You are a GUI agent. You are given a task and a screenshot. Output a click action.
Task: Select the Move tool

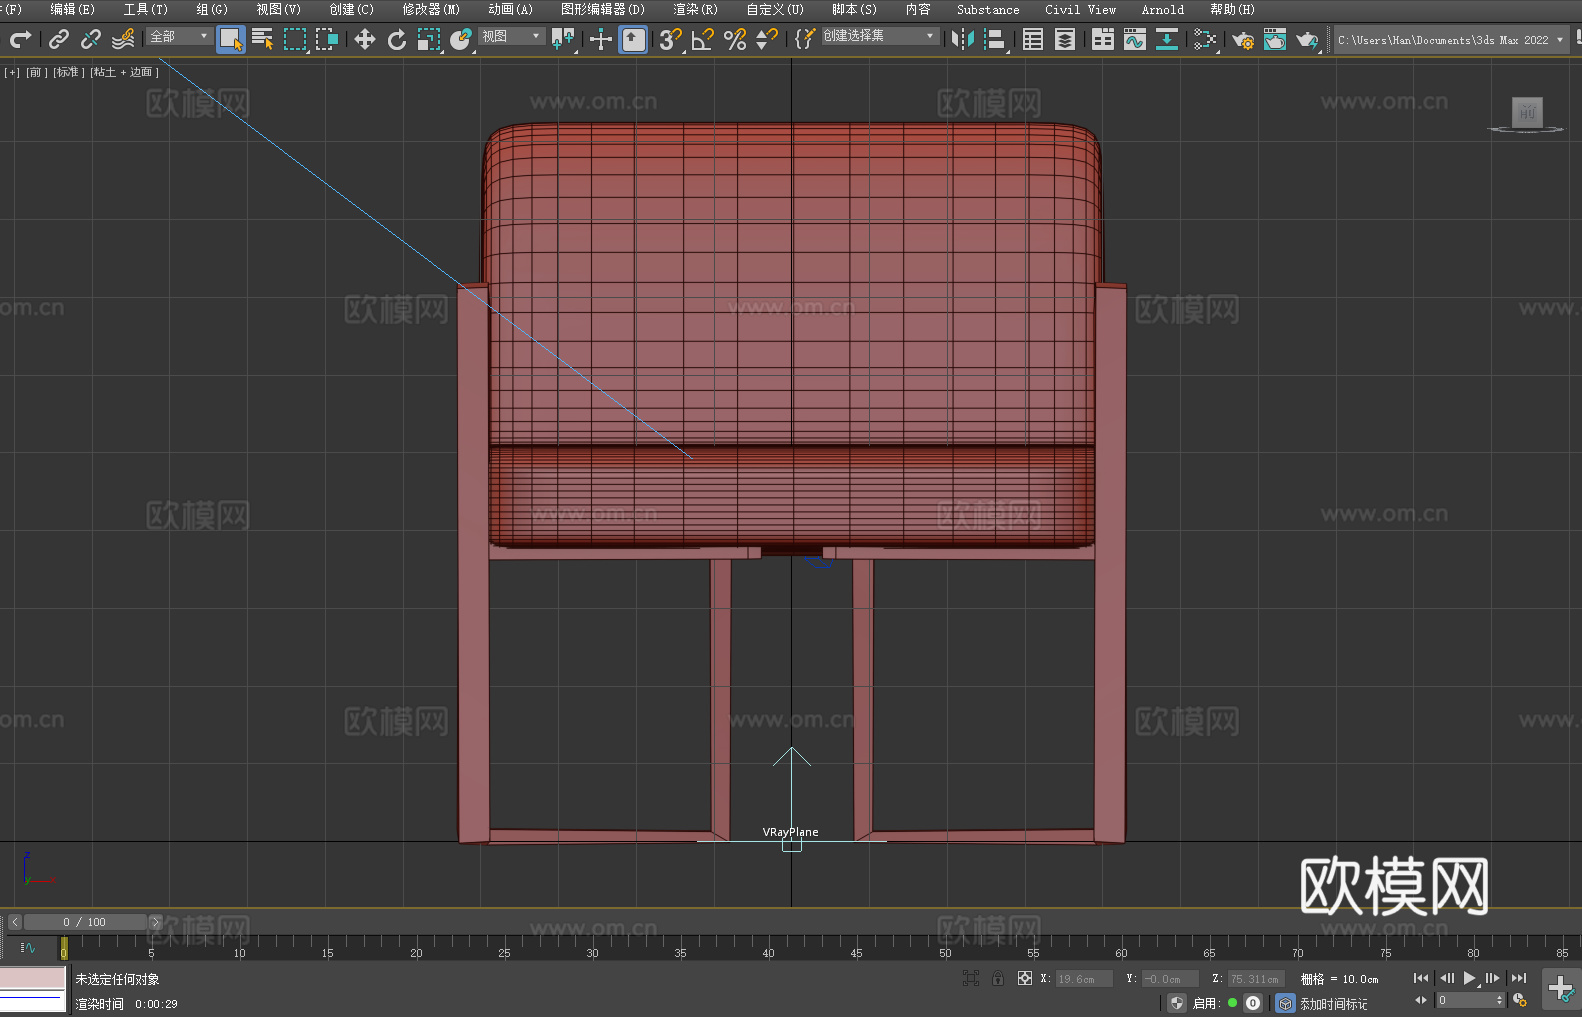[365, 39]
